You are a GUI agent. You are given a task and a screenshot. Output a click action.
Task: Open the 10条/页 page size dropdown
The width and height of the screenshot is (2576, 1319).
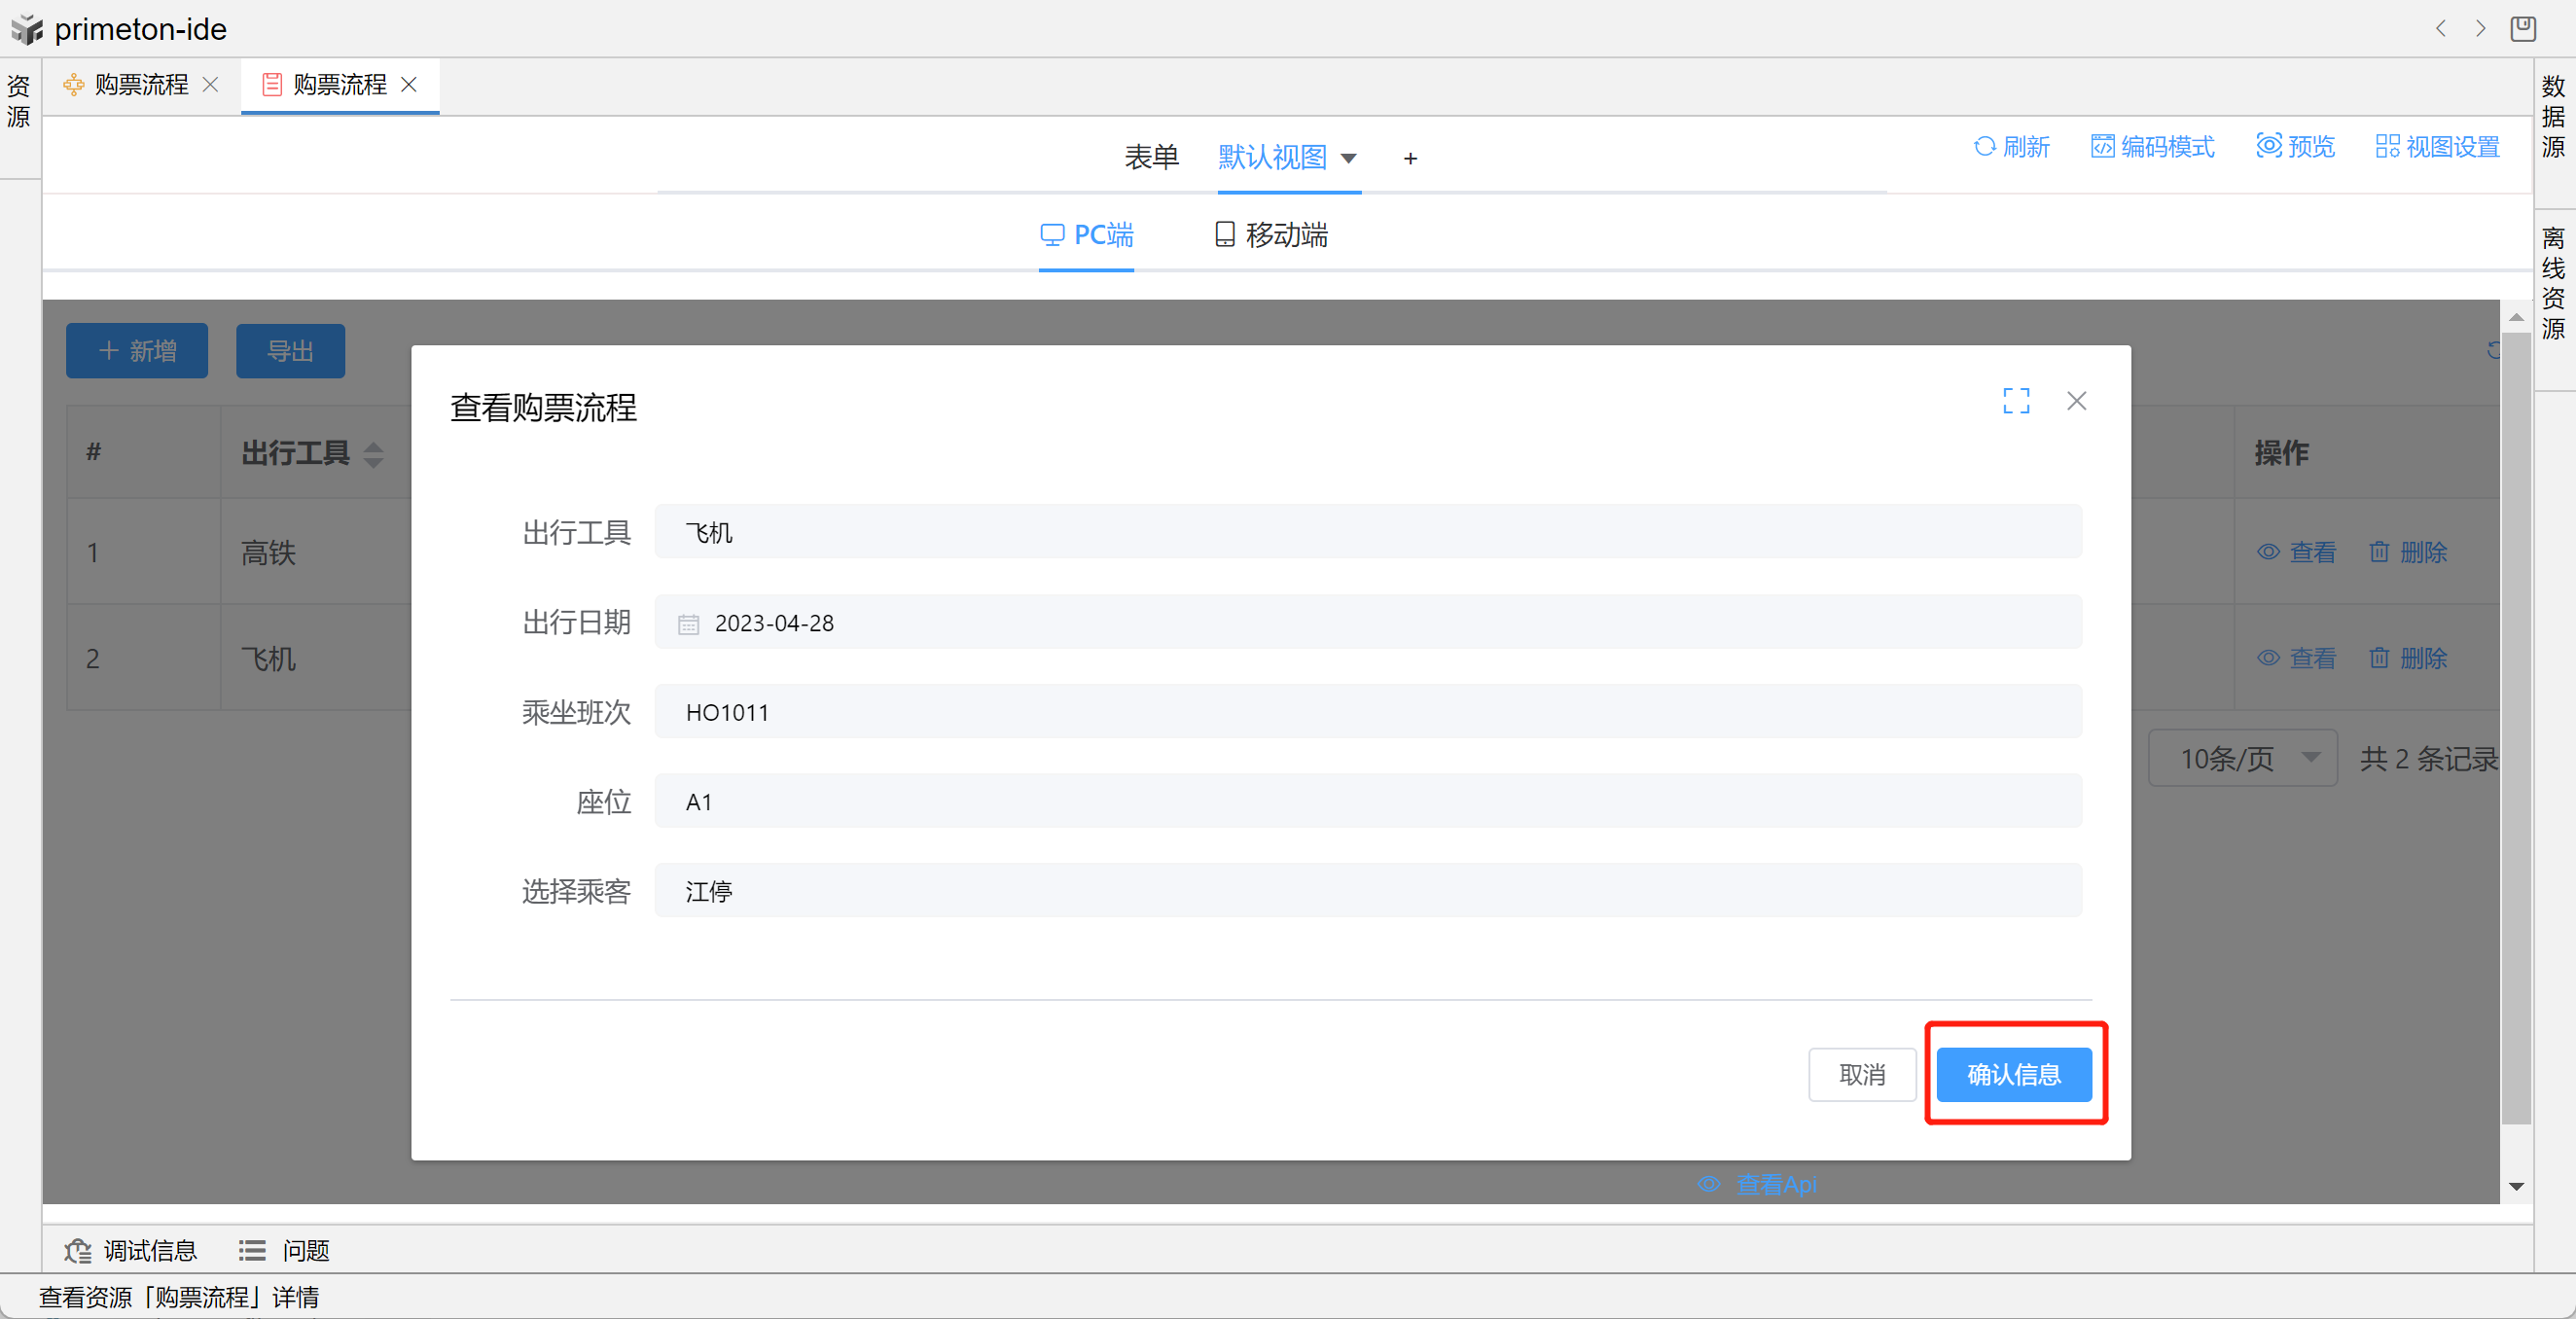[x=2241, y=758]
